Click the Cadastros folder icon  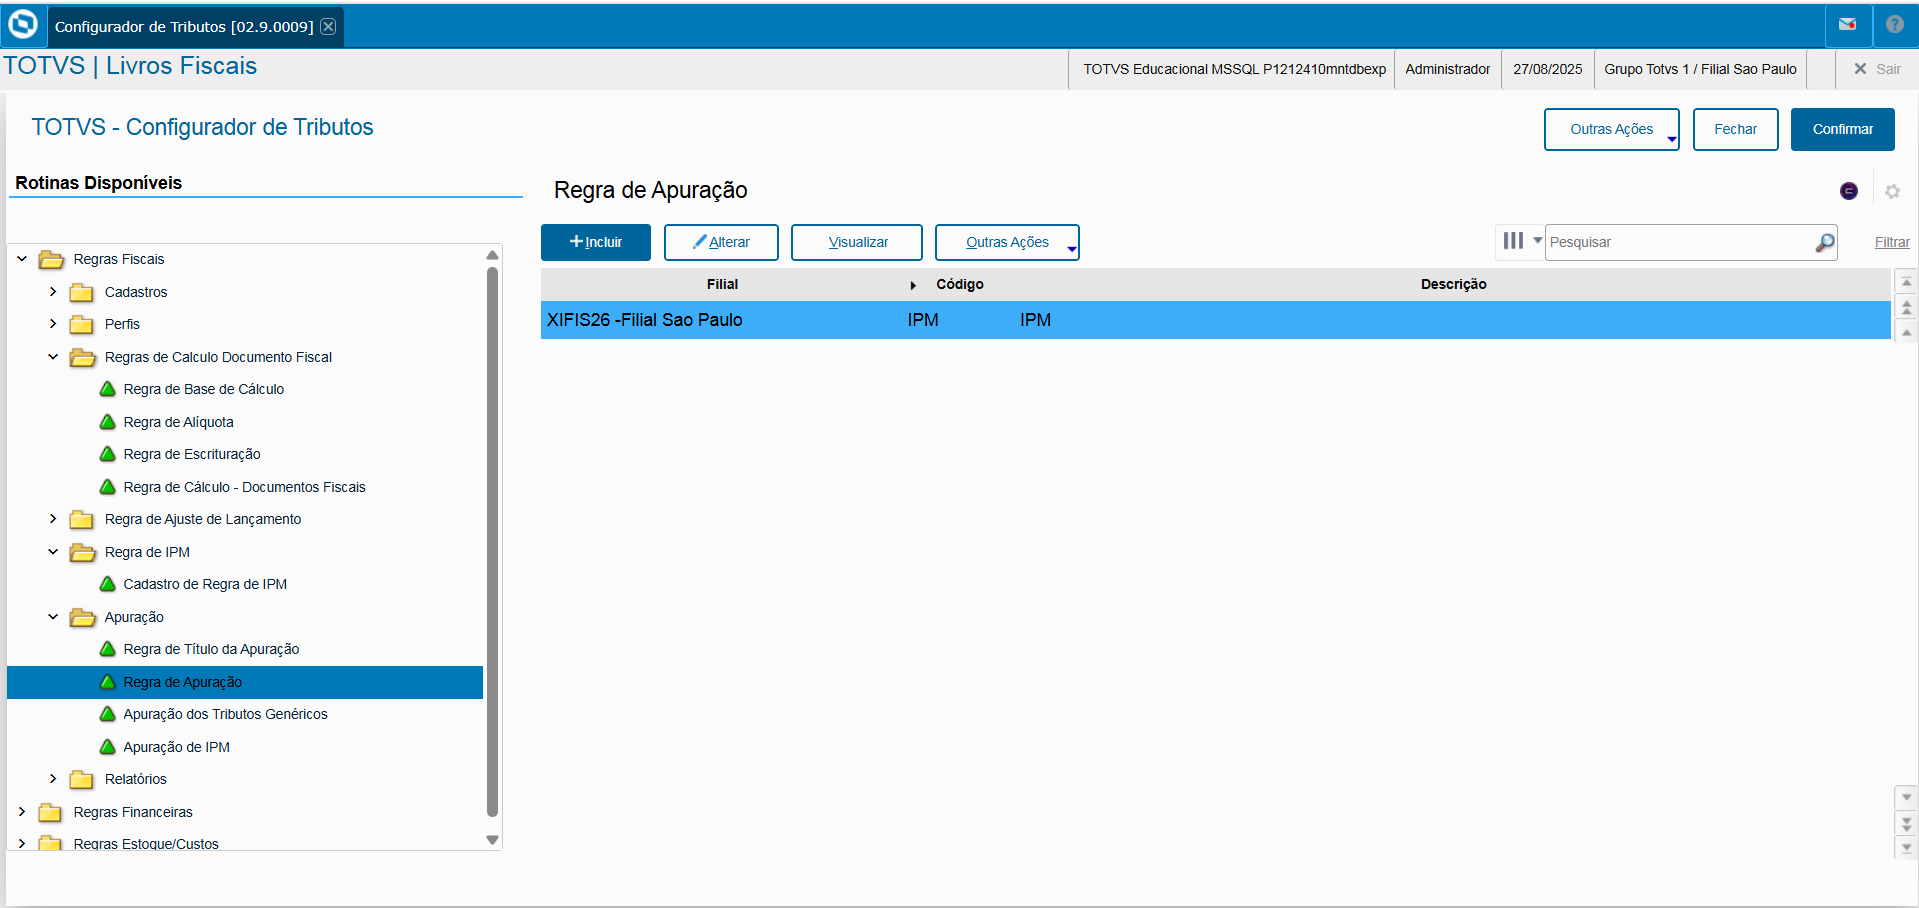pyautogui.click(x=82, y=292)
